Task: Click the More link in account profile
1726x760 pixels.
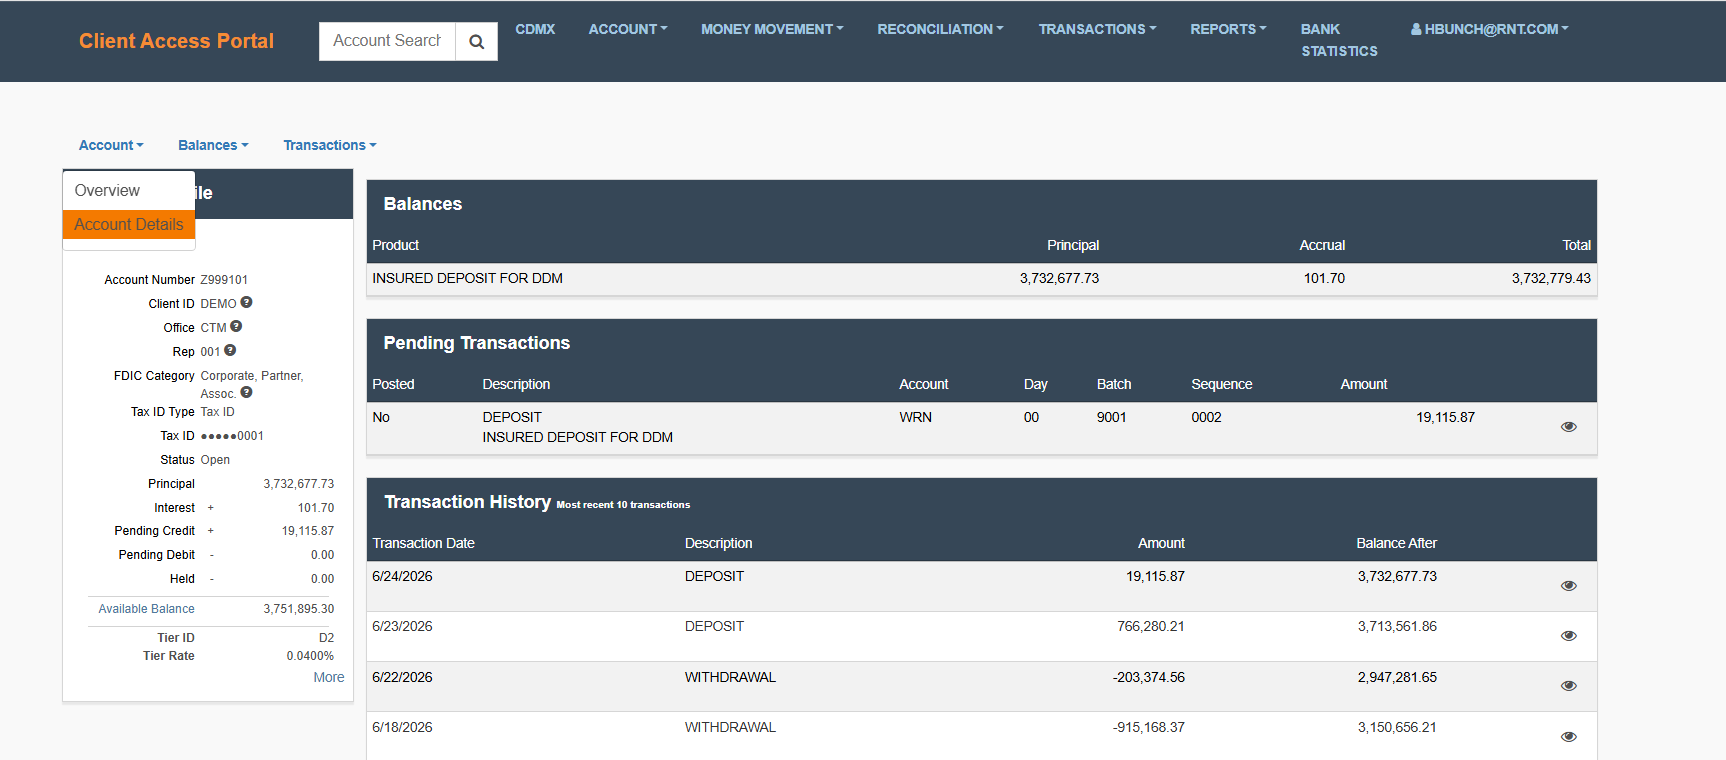Action: pos(329,677)
